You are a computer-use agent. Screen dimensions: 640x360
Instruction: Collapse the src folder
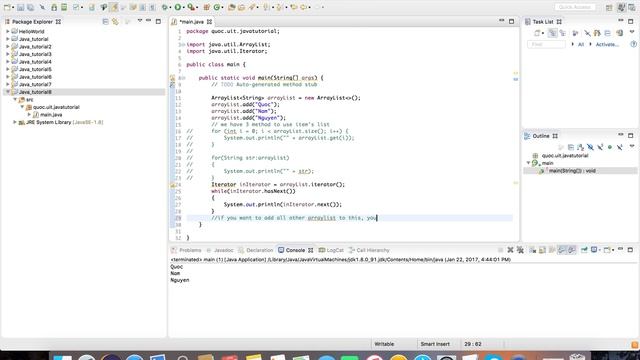click(x=15, y=99)
